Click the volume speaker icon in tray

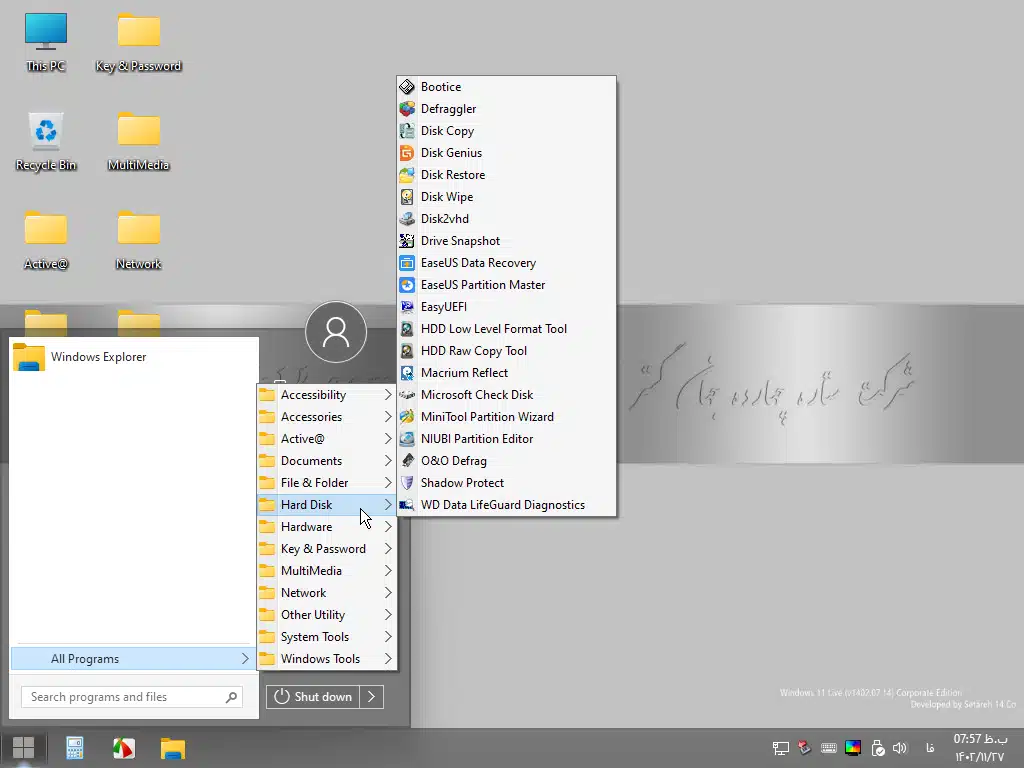(899, 748)
